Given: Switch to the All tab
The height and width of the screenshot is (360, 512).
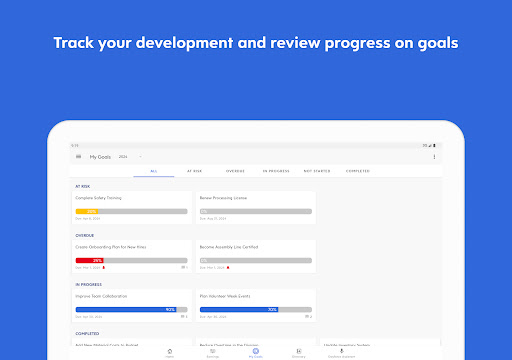Looking at the screenshot, I should (x=154, y=171).
